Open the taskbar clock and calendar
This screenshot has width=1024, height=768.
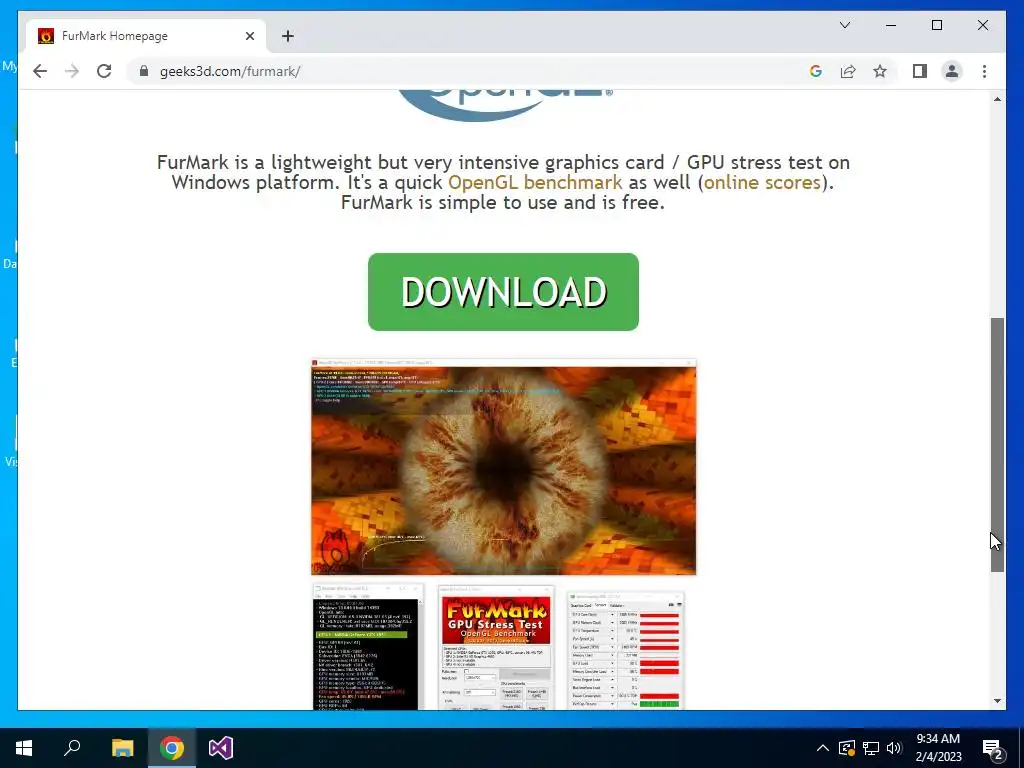click(938, 748)
